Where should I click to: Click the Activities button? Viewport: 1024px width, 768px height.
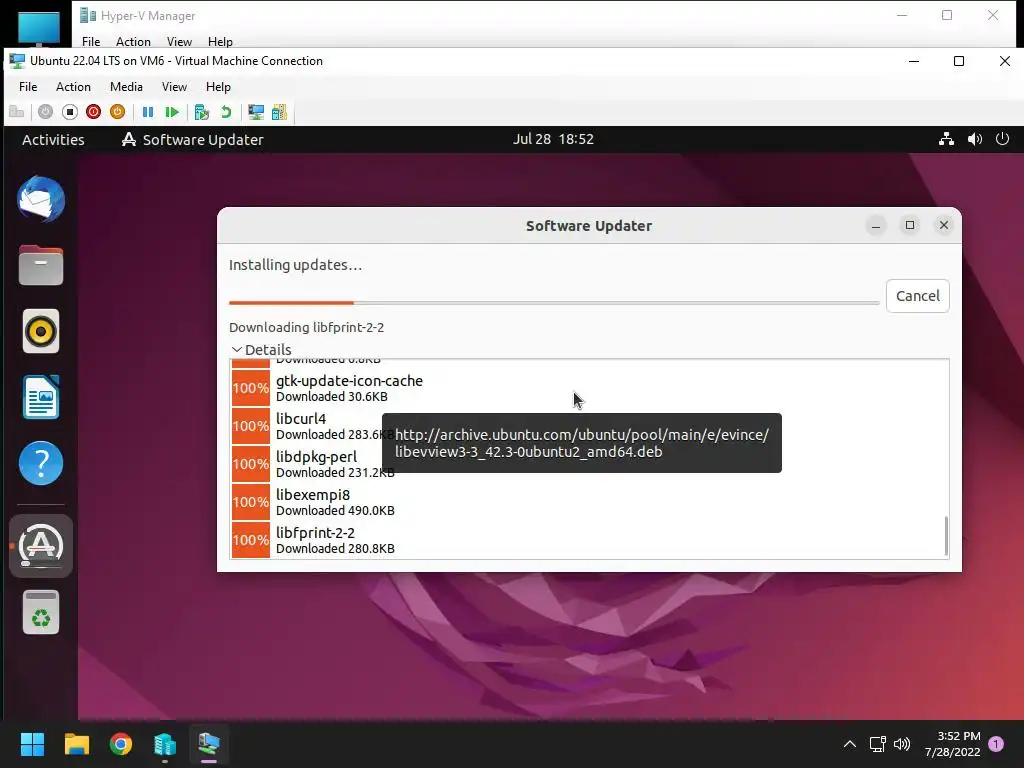53,140
